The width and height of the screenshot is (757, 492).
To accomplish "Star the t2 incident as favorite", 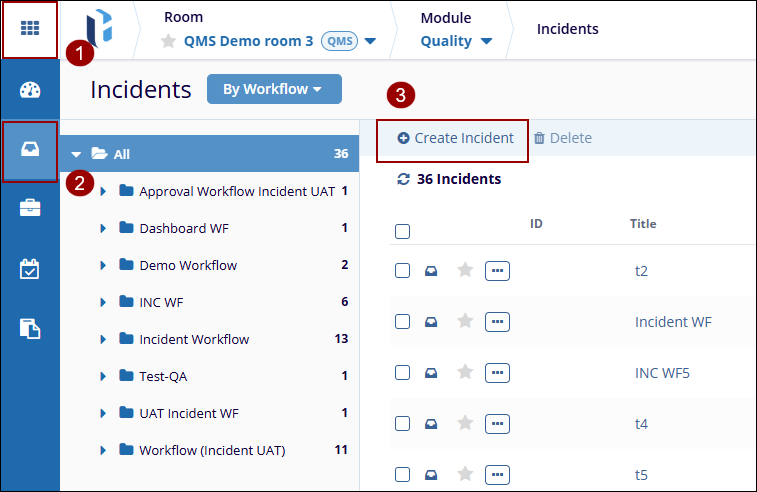I will 464,270.
